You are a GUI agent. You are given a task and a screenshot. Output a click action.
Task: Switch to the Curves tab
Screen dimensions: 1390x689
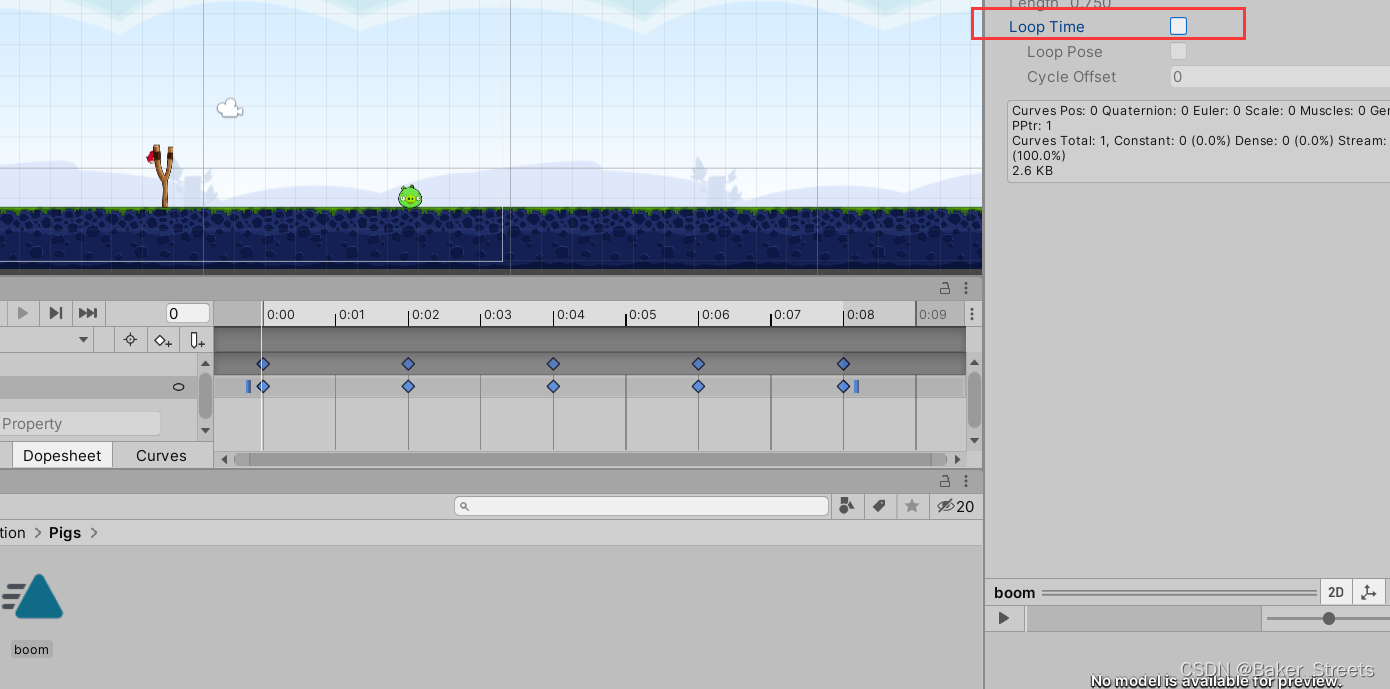tap(161, 455)
